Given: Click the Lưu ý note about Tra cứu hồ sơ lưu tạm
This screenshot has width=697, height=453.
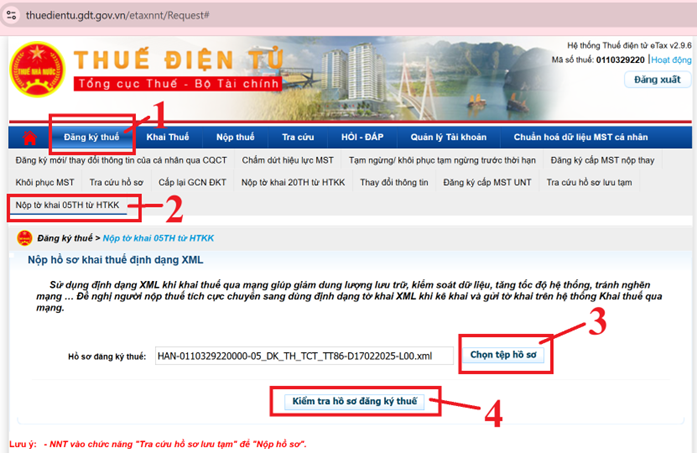Looking at the screenshot, I should tap(158, 444).
